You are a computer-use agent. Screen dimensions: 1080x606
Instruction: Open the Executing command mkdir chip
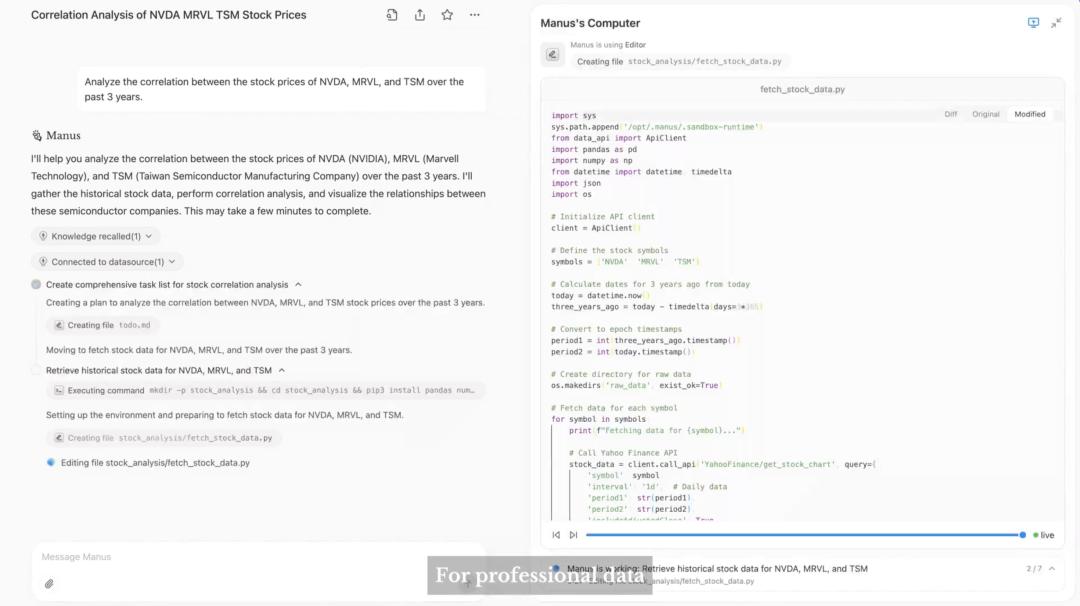point(266,390)
